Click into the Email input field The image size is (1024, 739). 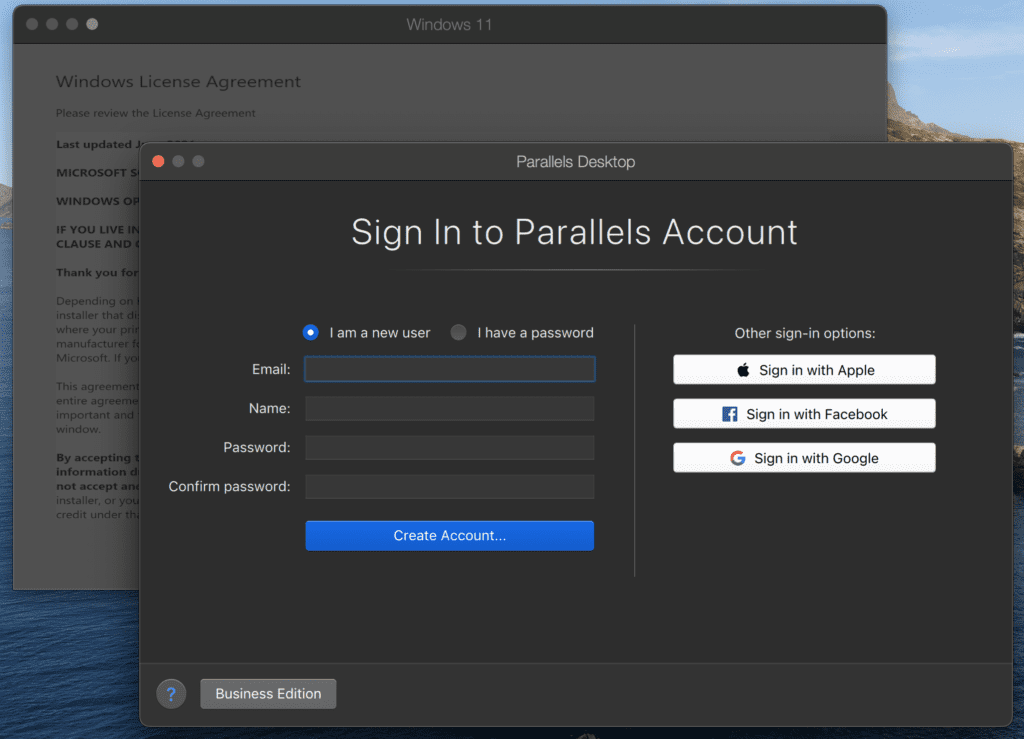(449, 369)
